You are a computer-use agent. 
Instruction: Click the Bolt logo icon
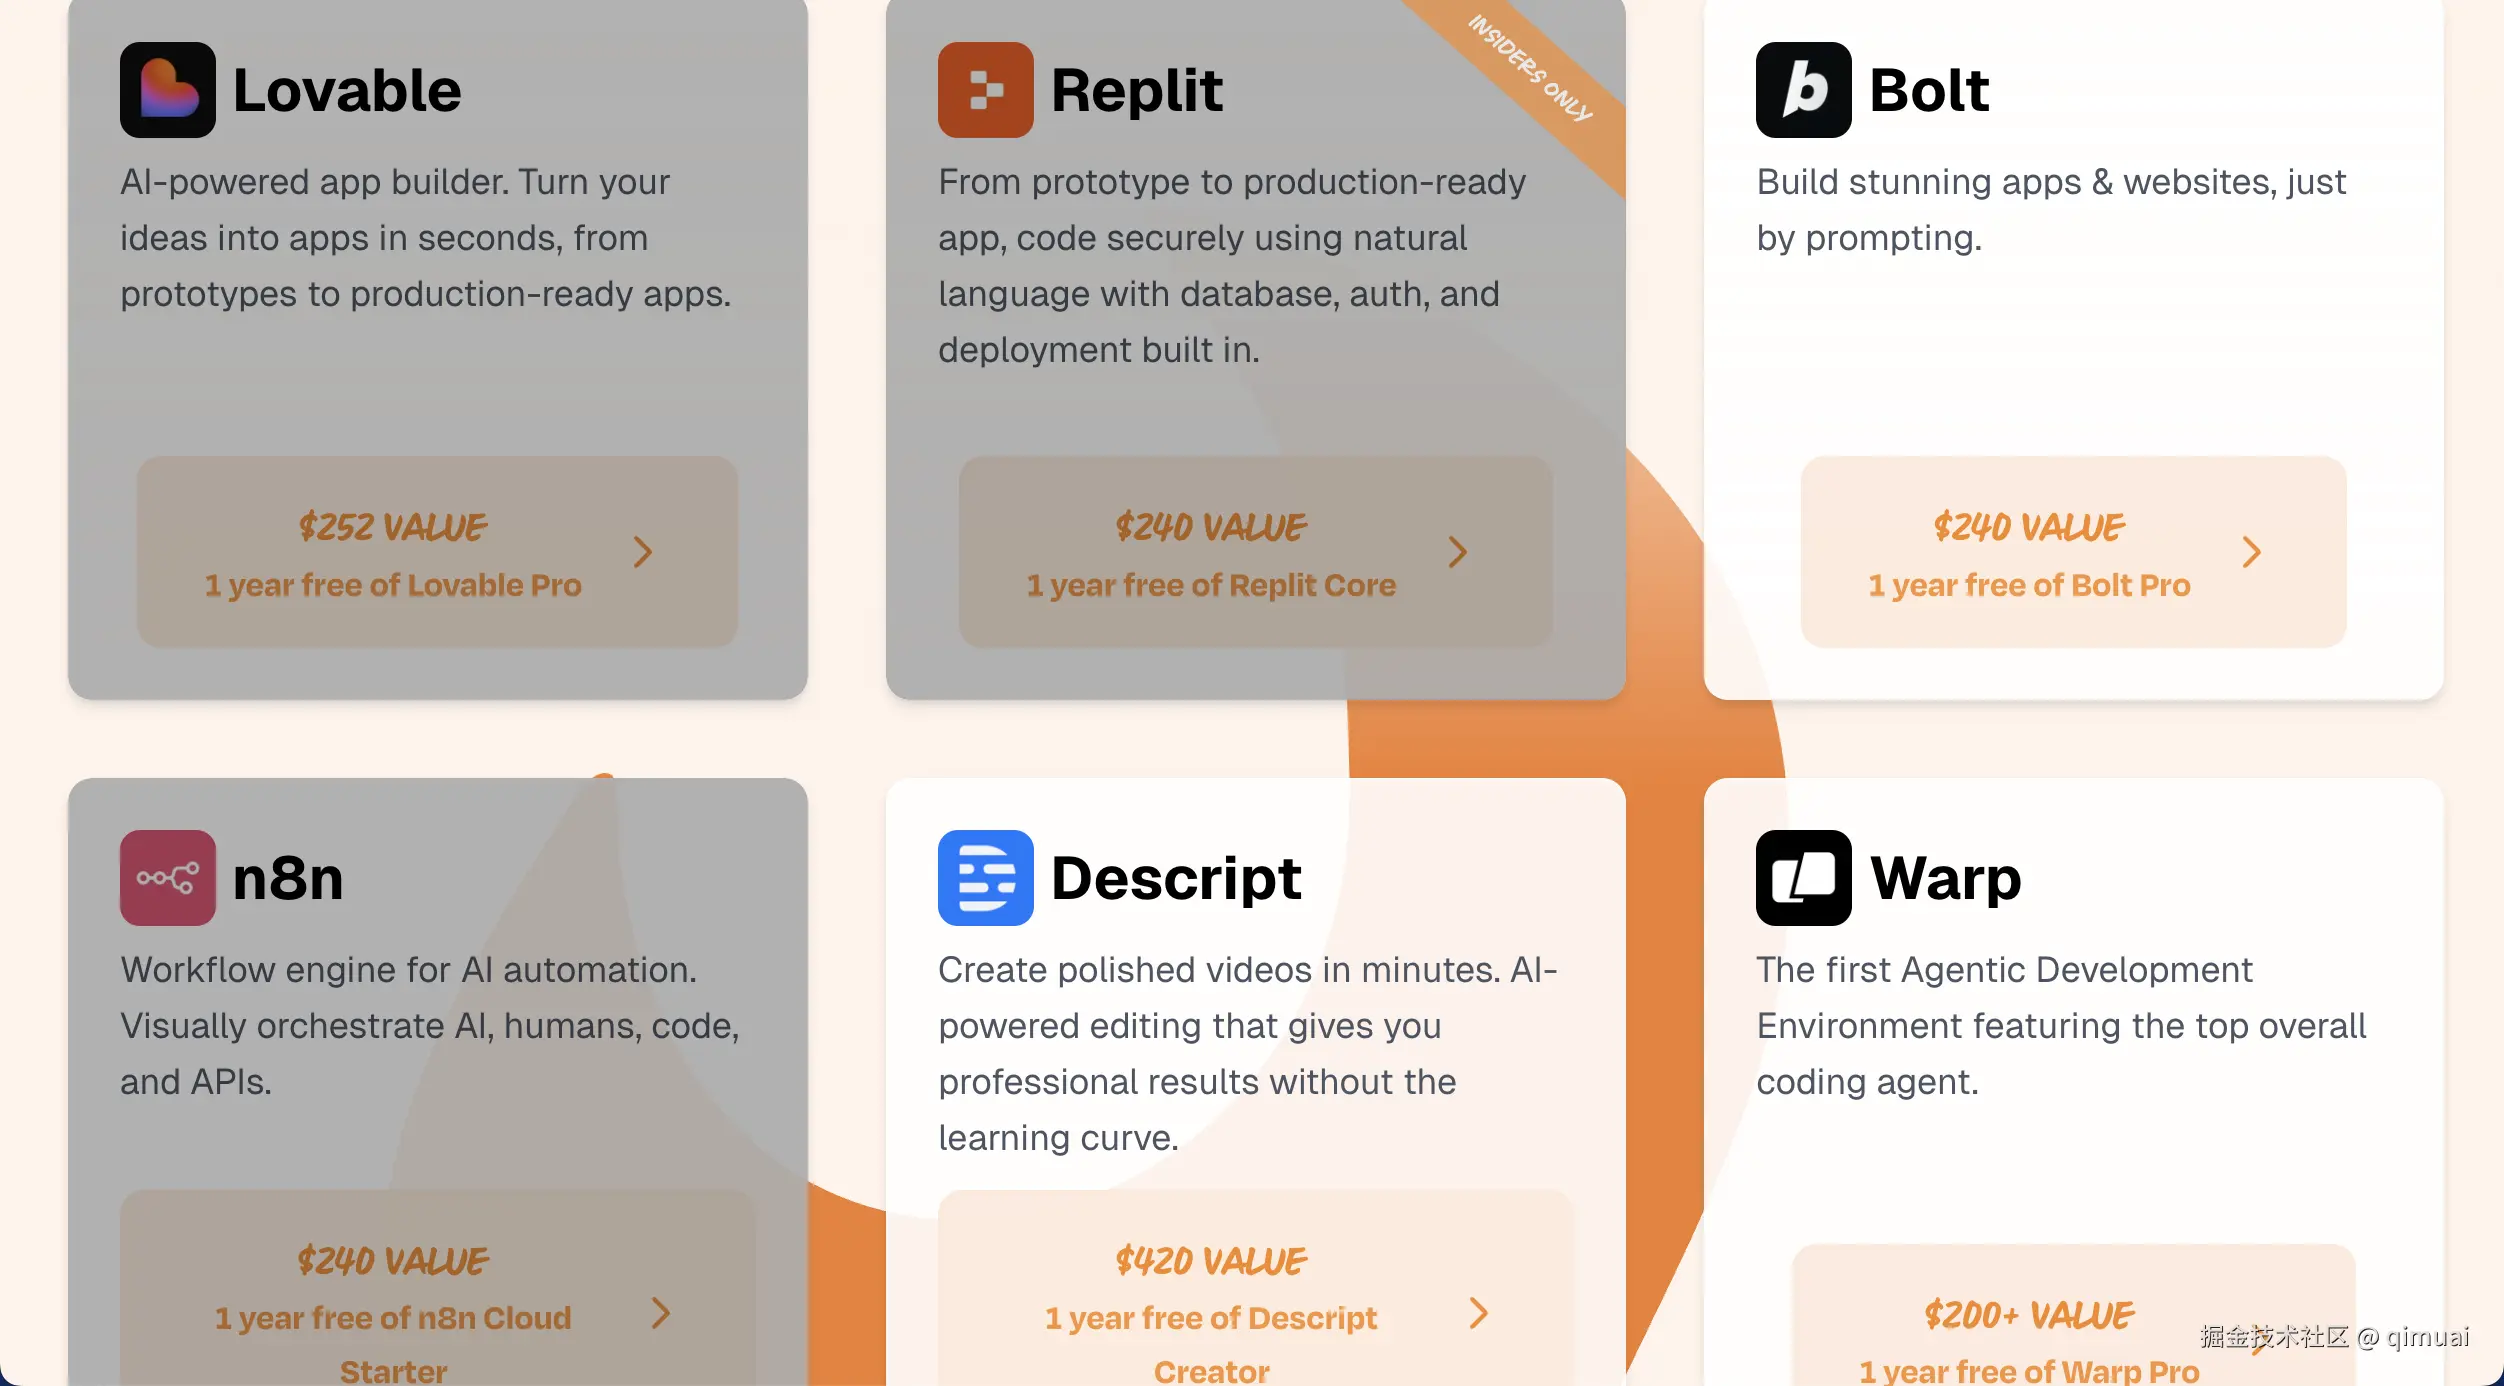pos(1803,90)
